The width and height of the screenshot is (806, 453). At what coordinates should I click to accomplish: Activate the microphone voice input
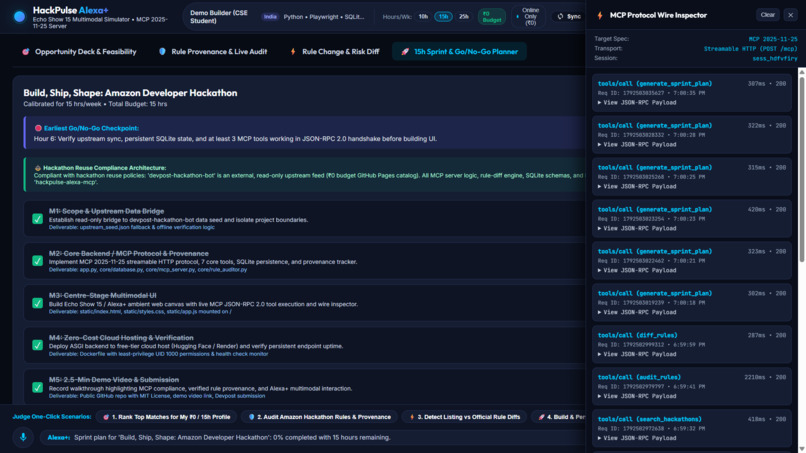point(23,437)
